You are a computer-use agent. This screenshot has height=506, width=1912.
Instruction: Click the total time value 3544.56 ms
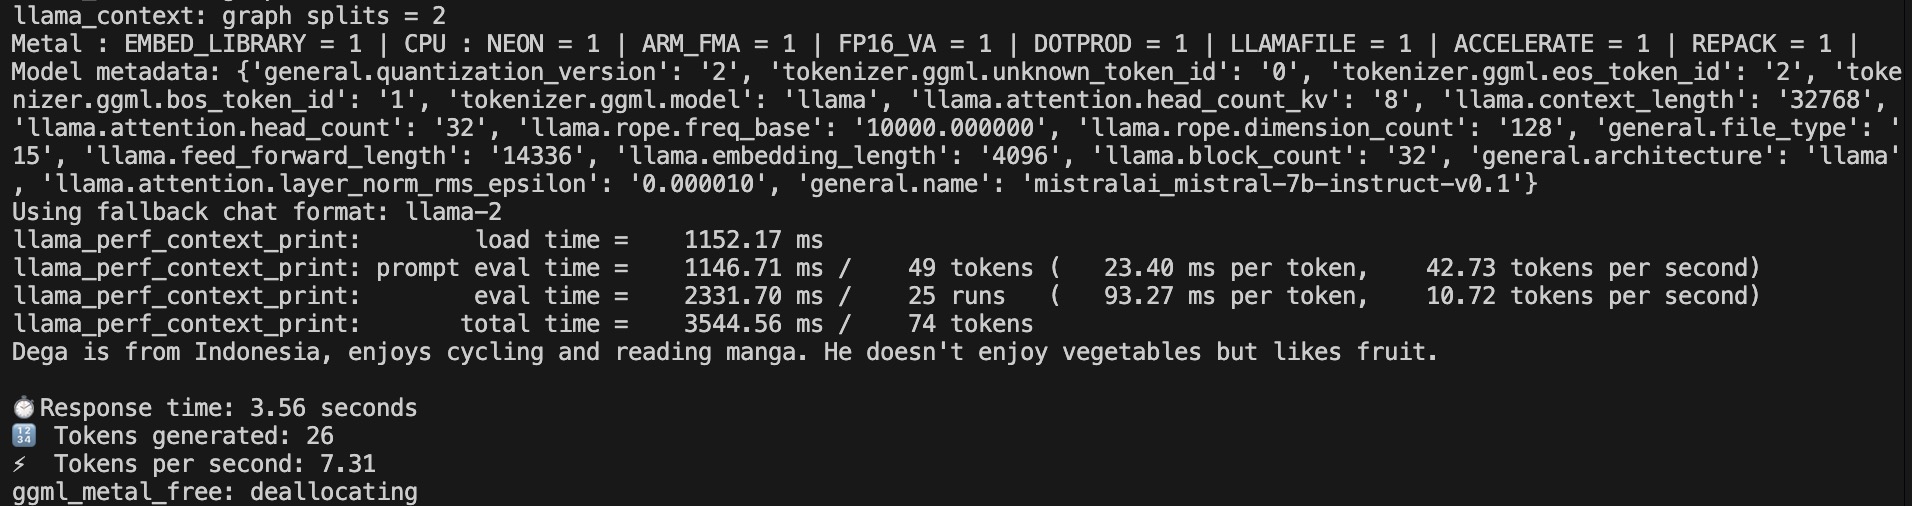click(x=754, y=324)
